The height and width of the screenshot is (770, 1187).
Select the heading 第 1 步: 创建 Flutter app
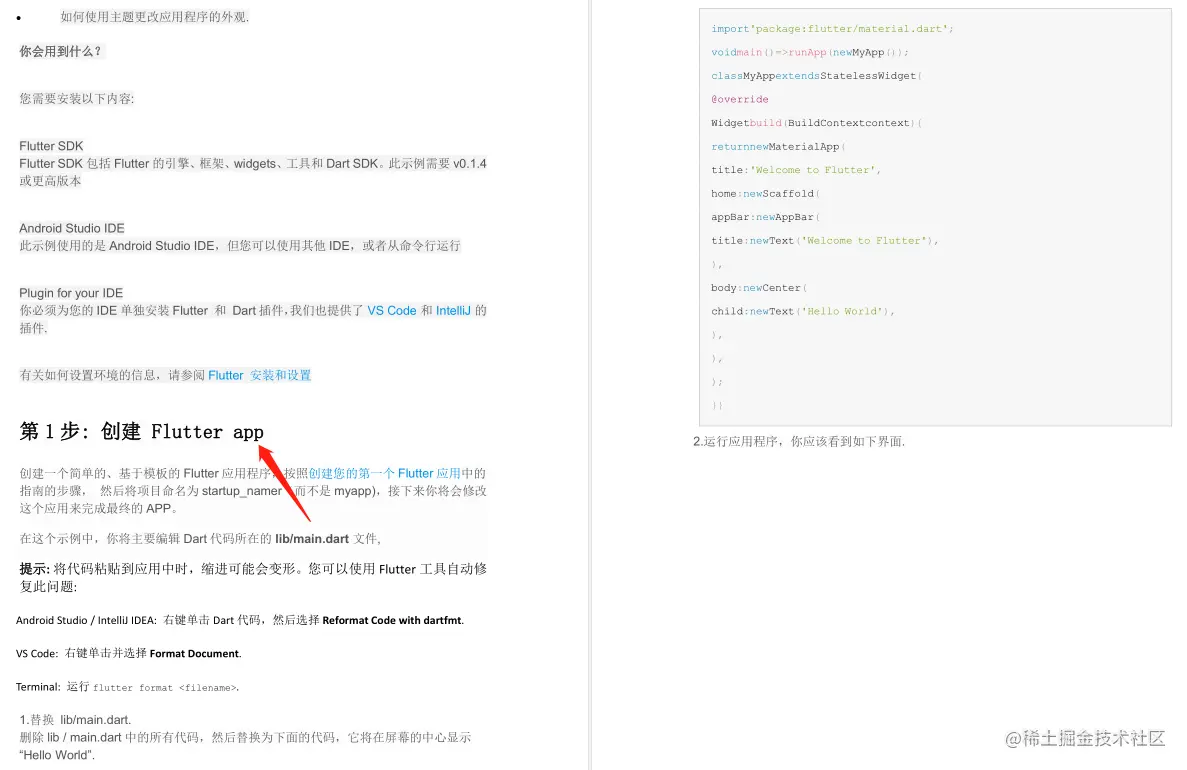(142, 432)
